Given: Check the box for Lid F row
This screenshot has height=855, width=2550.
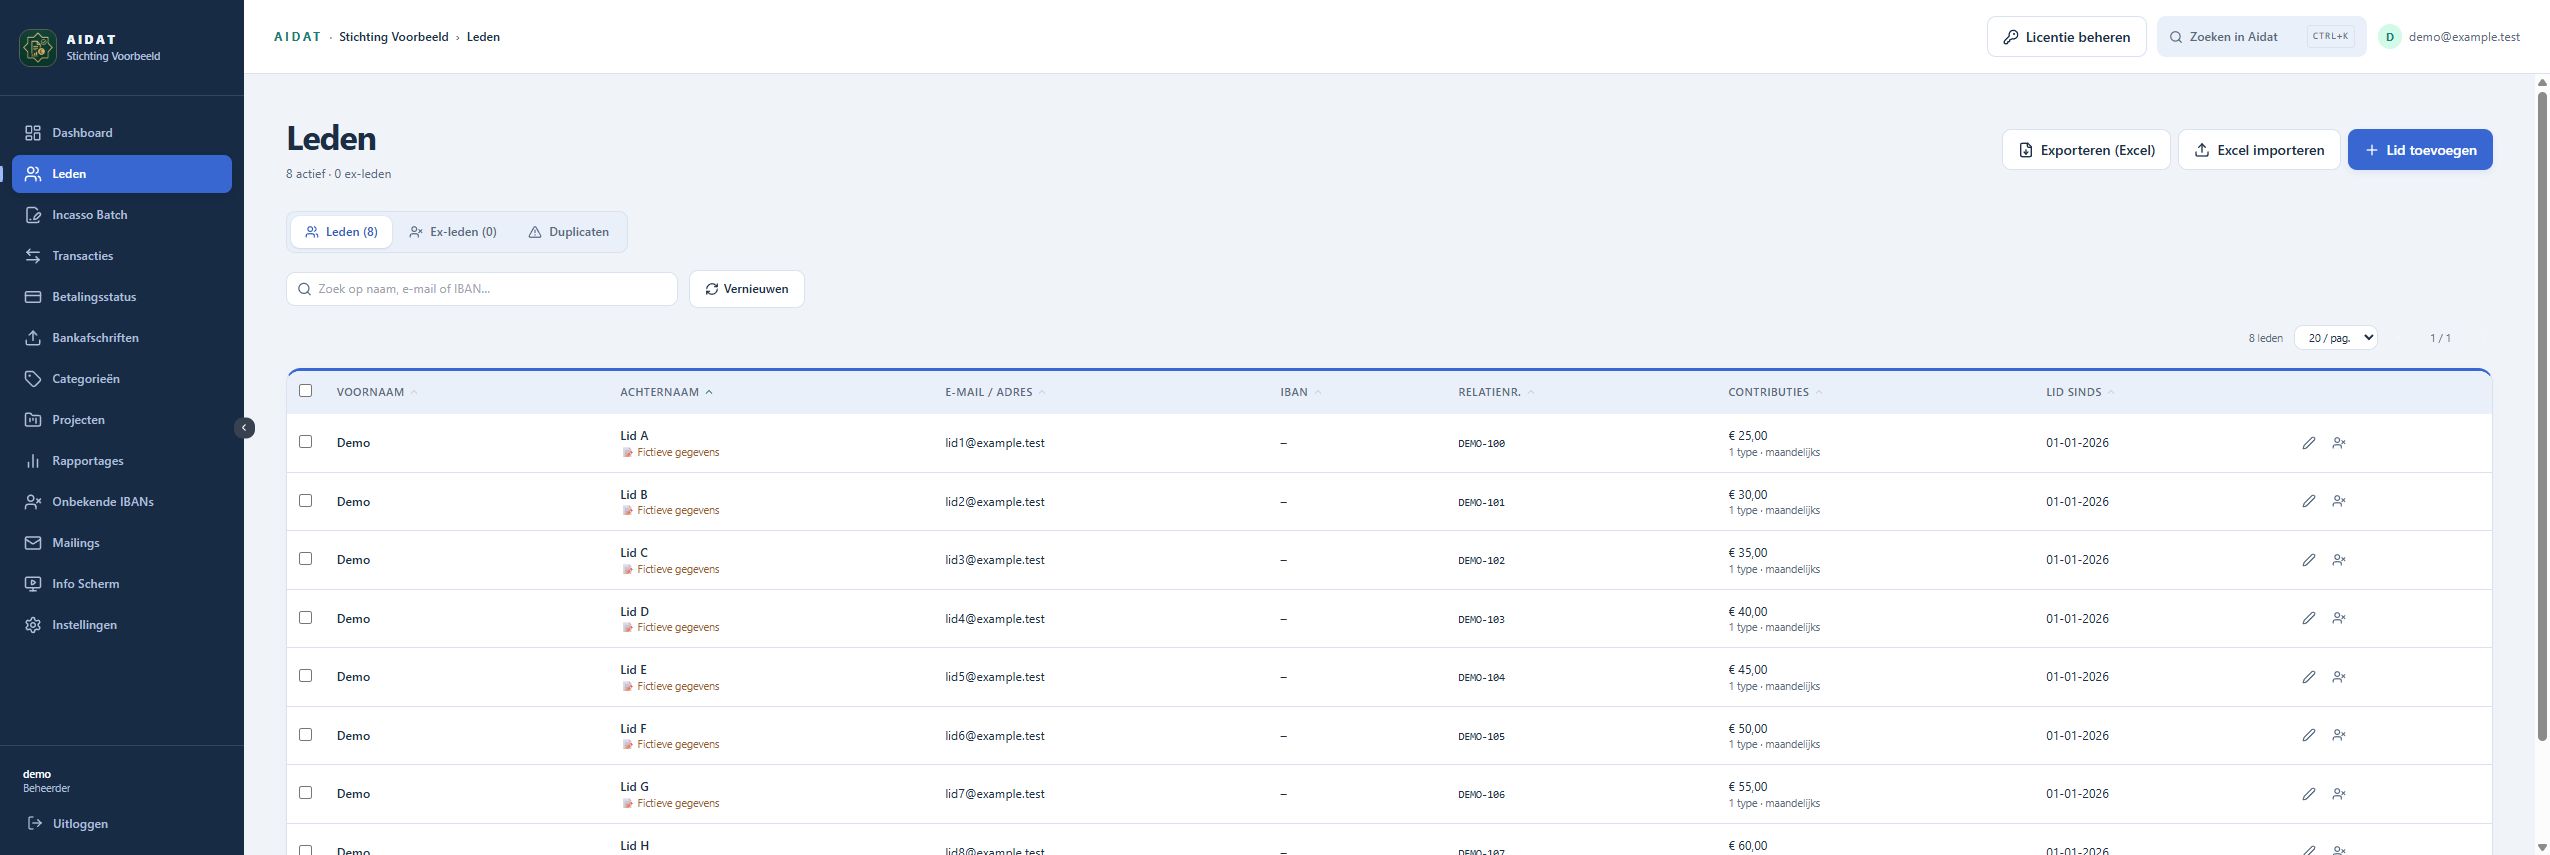Looking at the screenshot, I should [305, 735].
